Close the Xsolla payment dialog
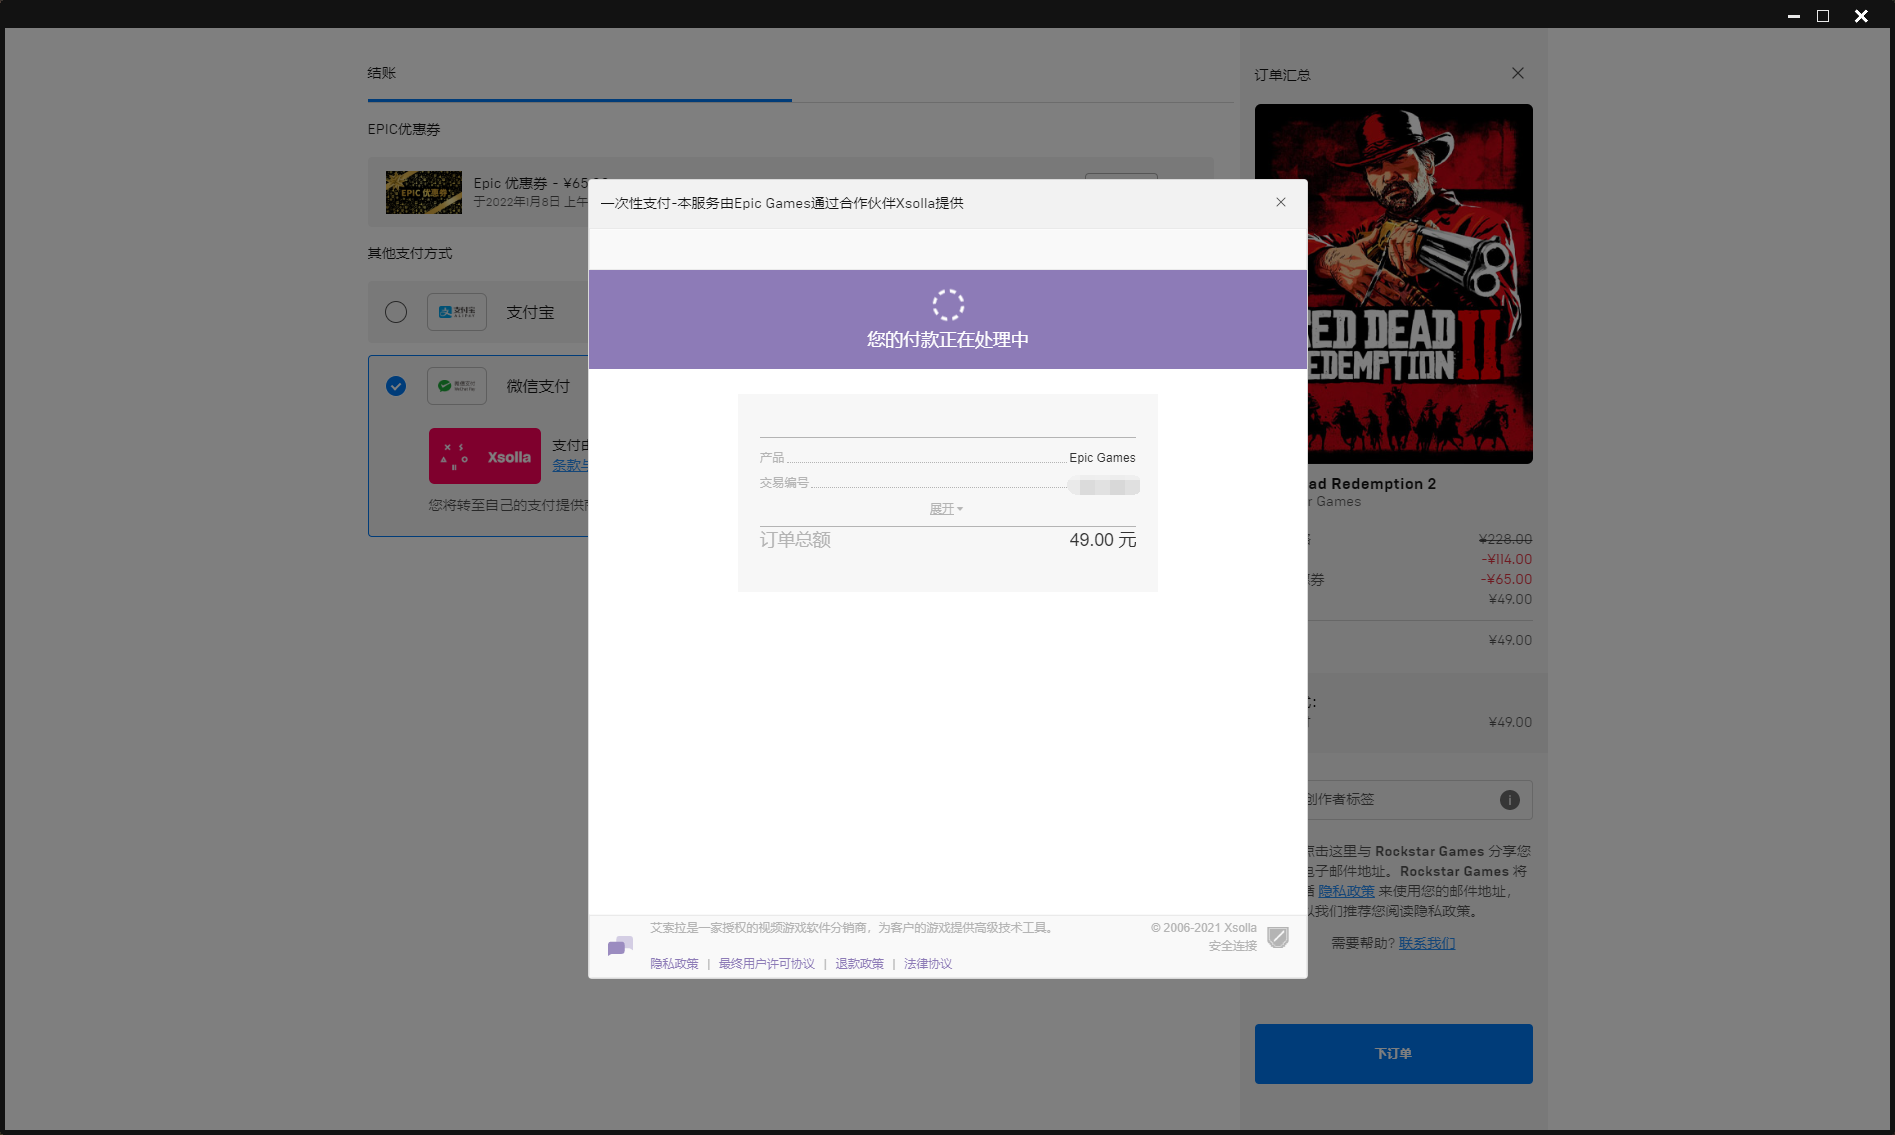This screenshot has height=1135, width=1895. click(1280, 202)
